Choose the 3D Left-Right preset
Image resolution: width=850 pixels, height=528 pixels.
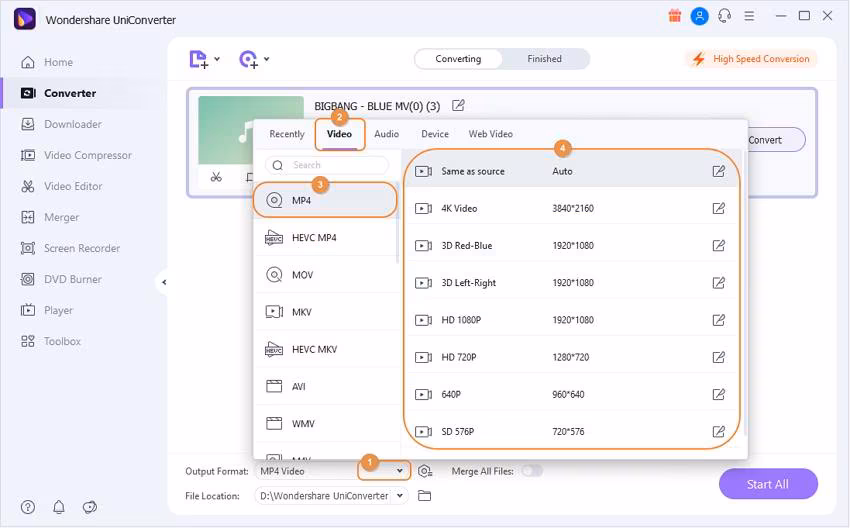[571, 282]
